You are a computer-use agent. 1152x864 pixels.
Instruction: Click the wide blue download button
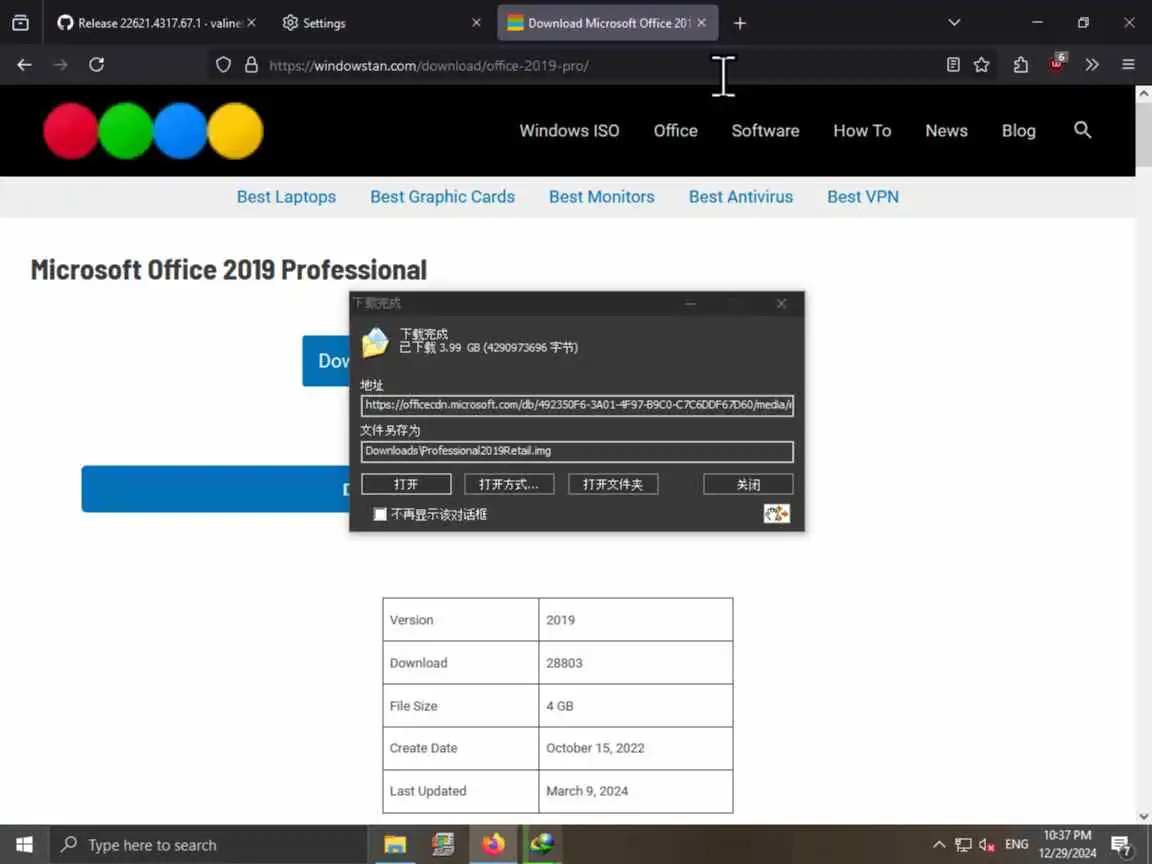(x=215, y=489)
